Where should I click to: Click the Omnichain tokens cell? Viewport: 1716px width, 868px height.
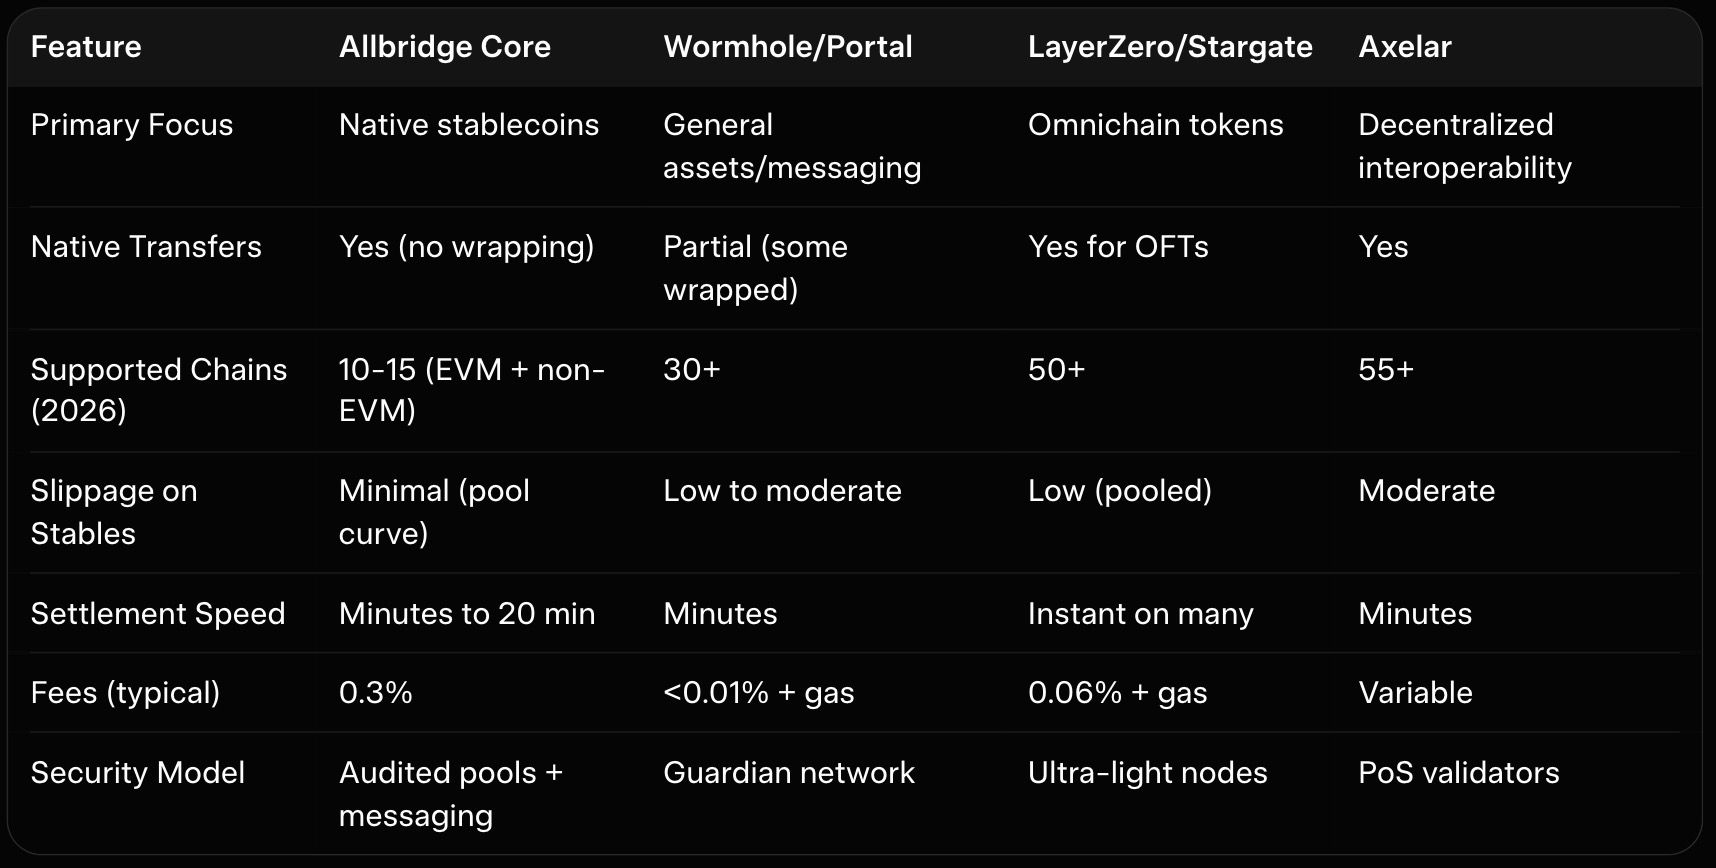pos(1155,125)
